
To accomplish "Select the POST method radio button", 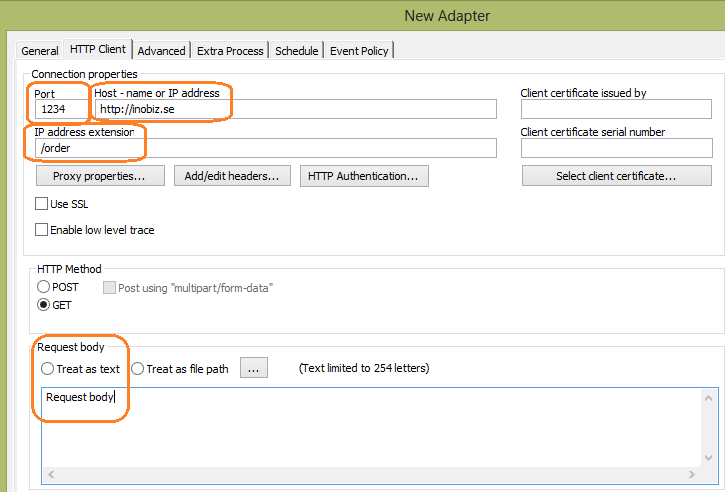I will pos(44,287).
